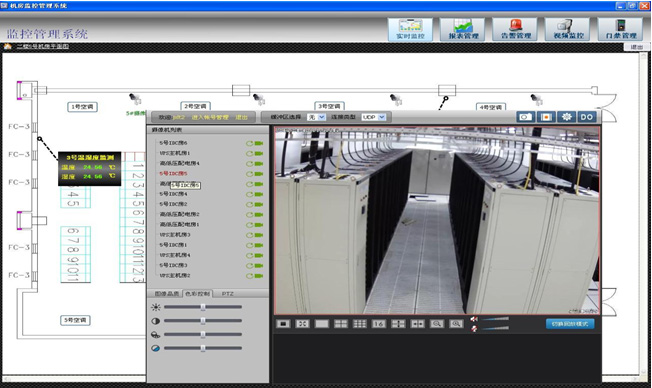Viewport: 652px width, 388px height.
Task: Click the yellow account management link
Action: point(210,118)
